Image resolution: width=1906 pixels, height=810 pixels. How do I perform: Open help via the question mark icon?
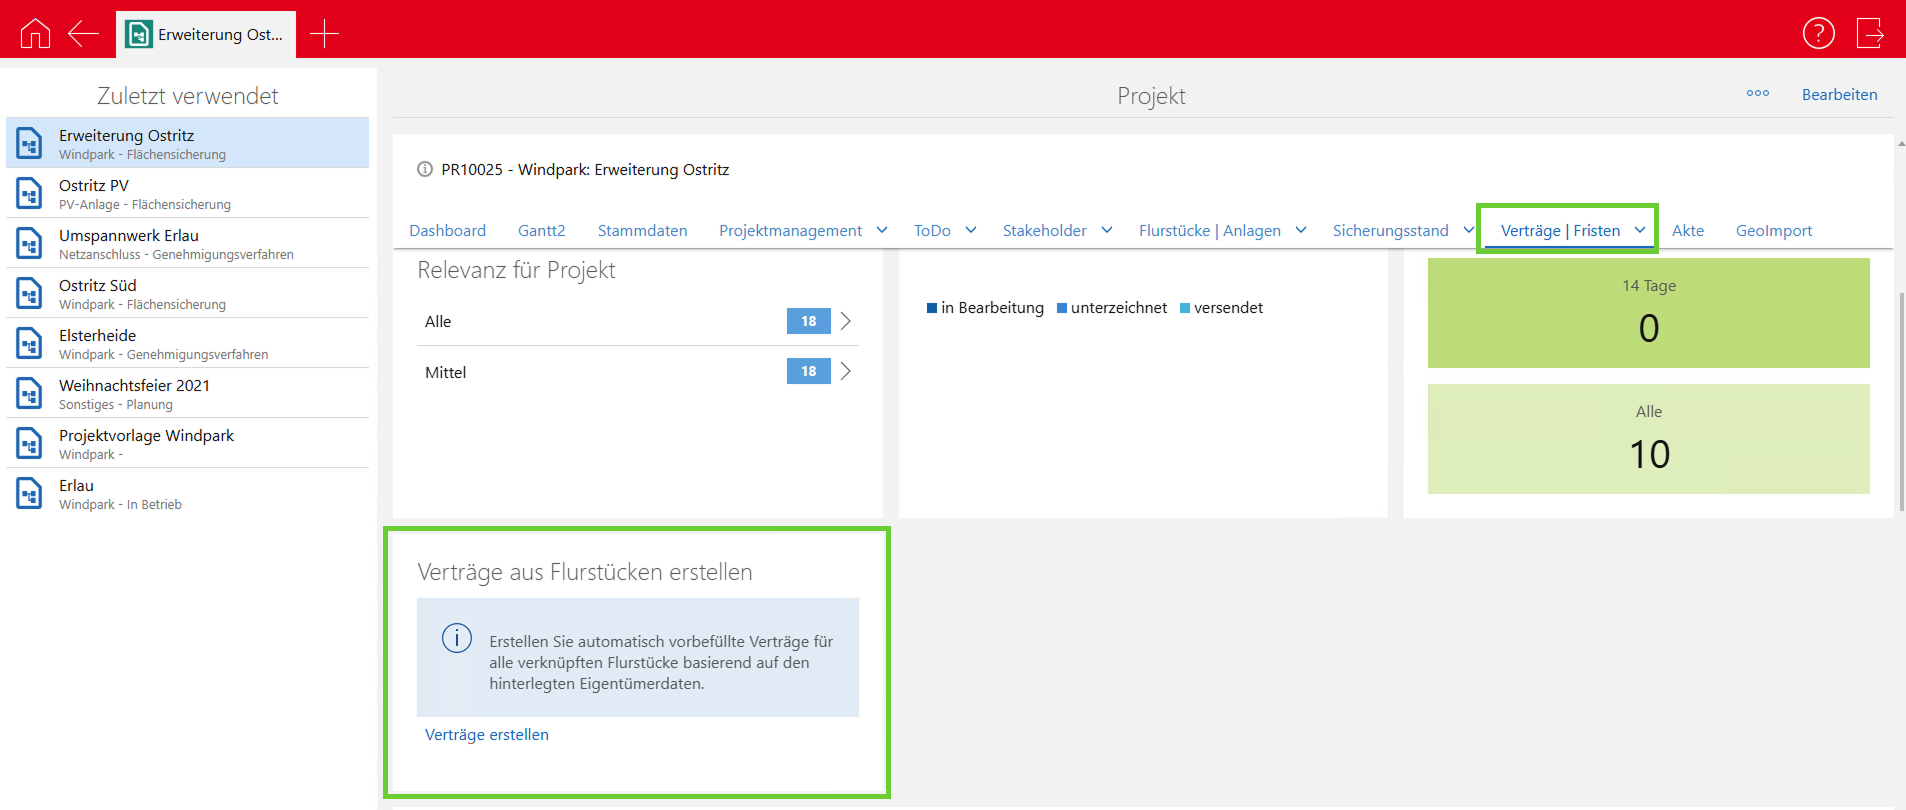click(x=1818, y=33)
